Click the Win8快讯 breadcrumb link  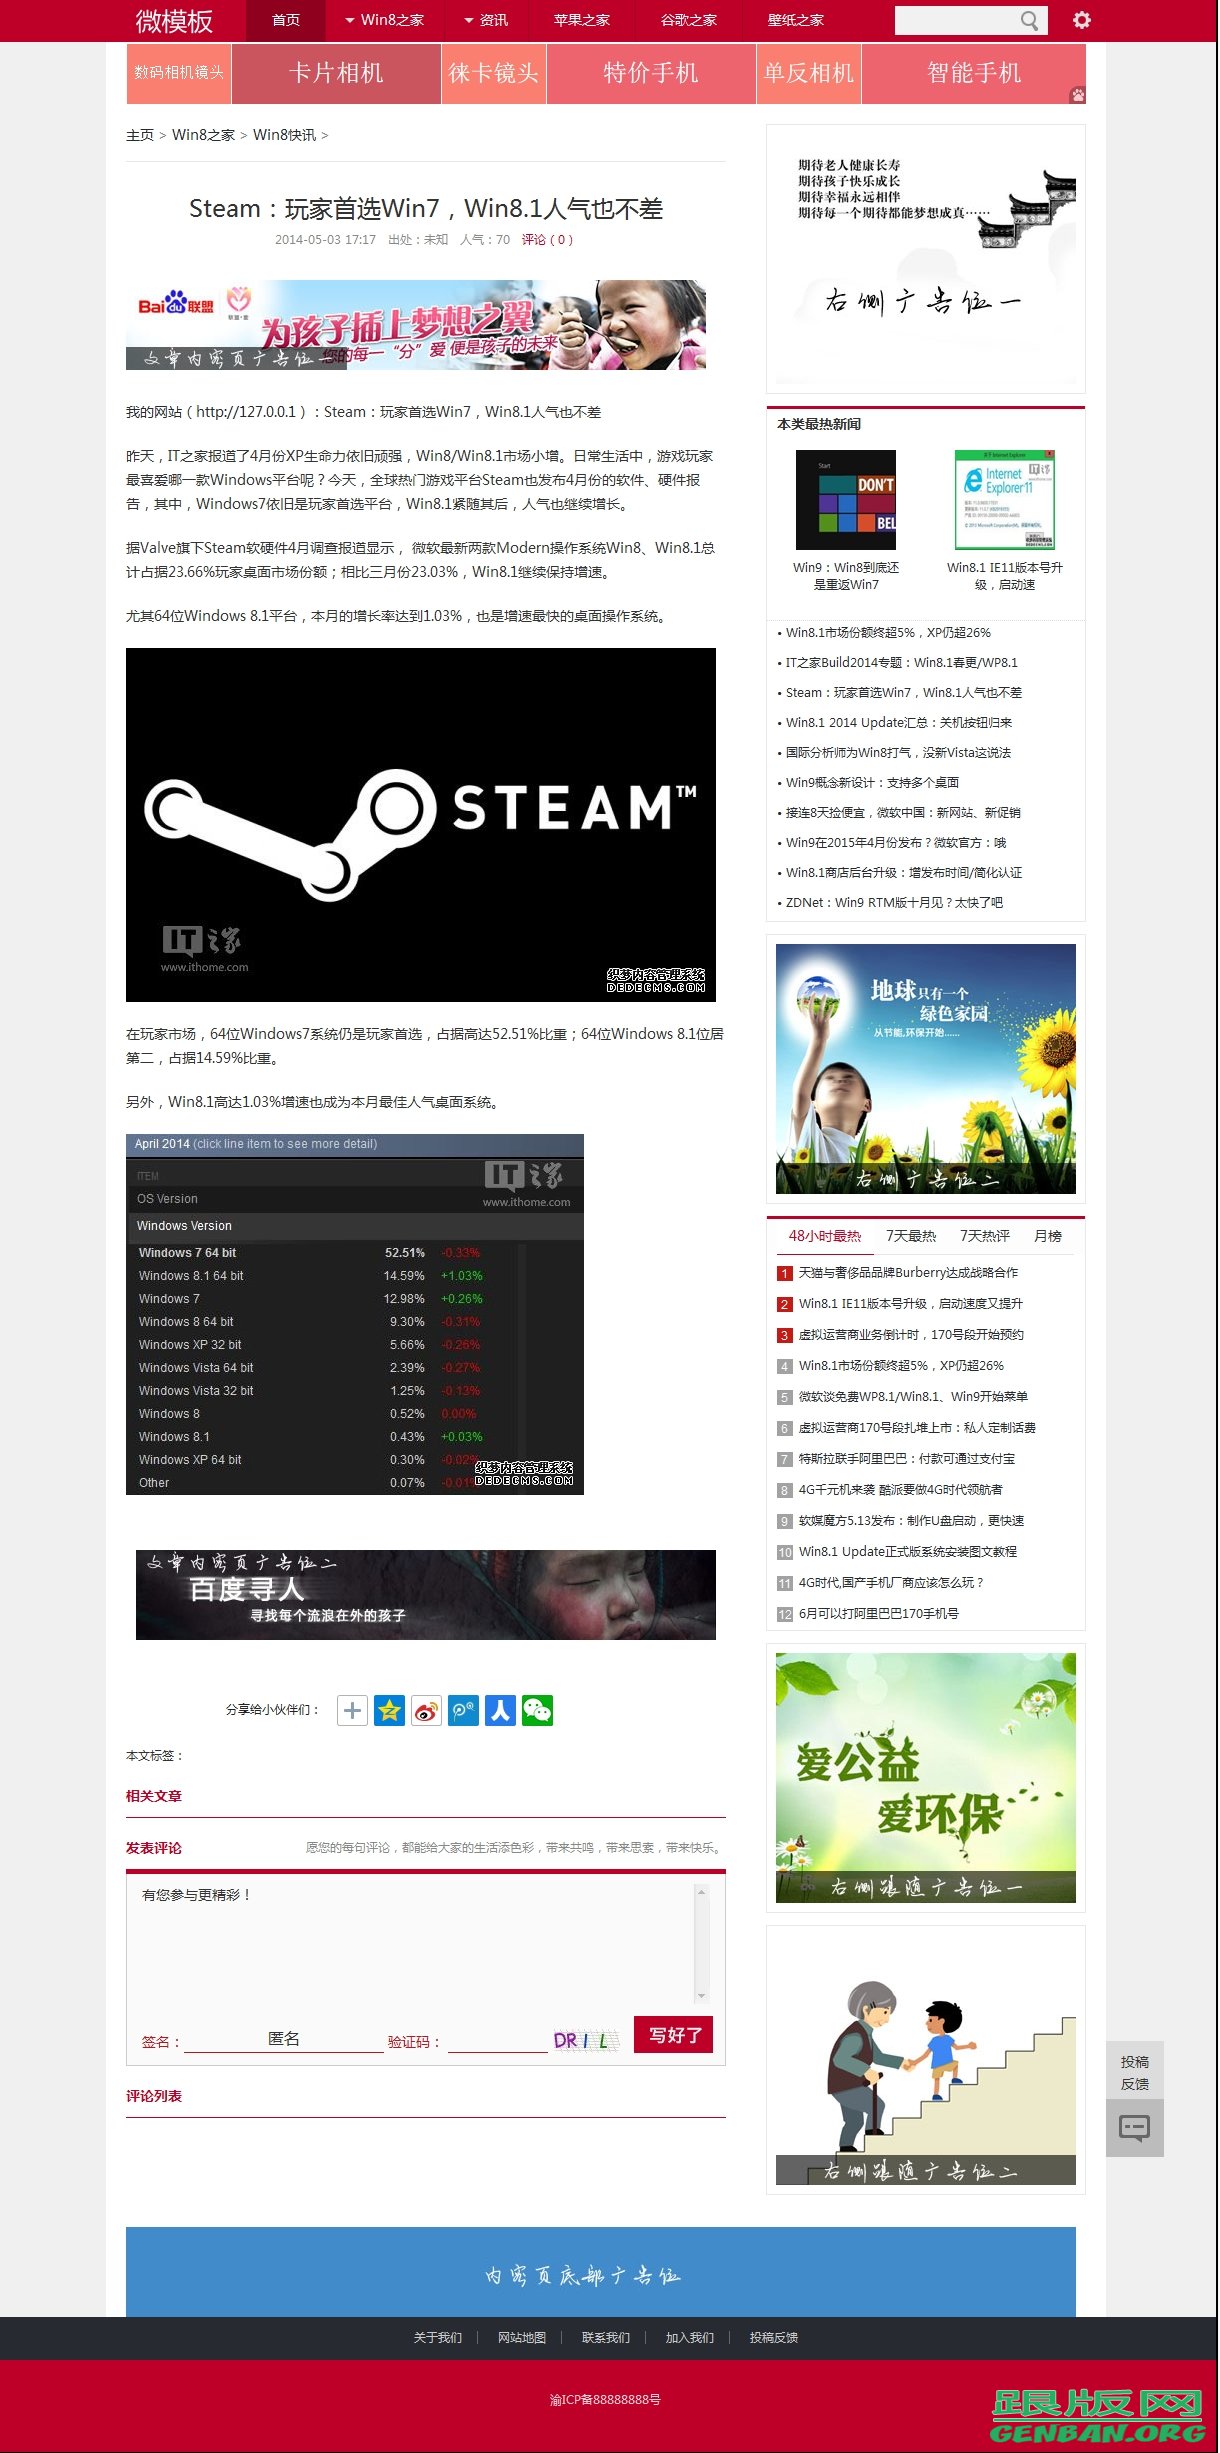click(284, 135)
